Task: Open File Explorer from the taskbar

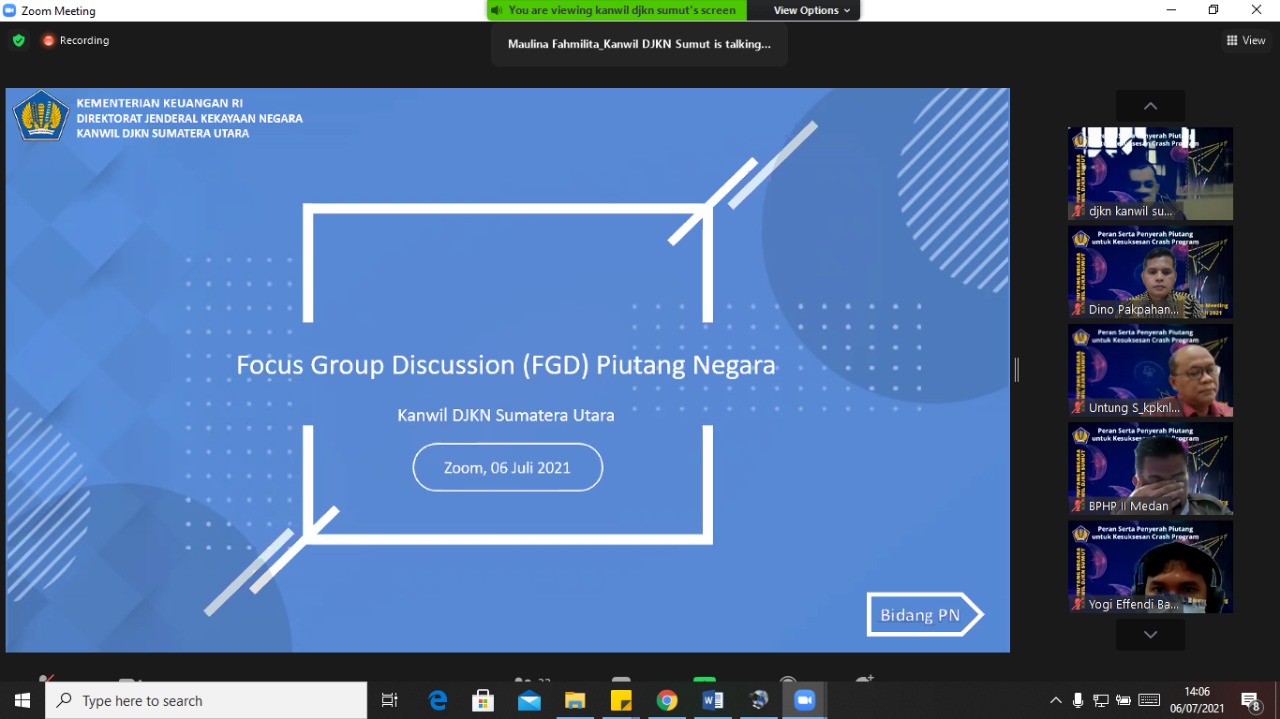Action: click(575, 700)
